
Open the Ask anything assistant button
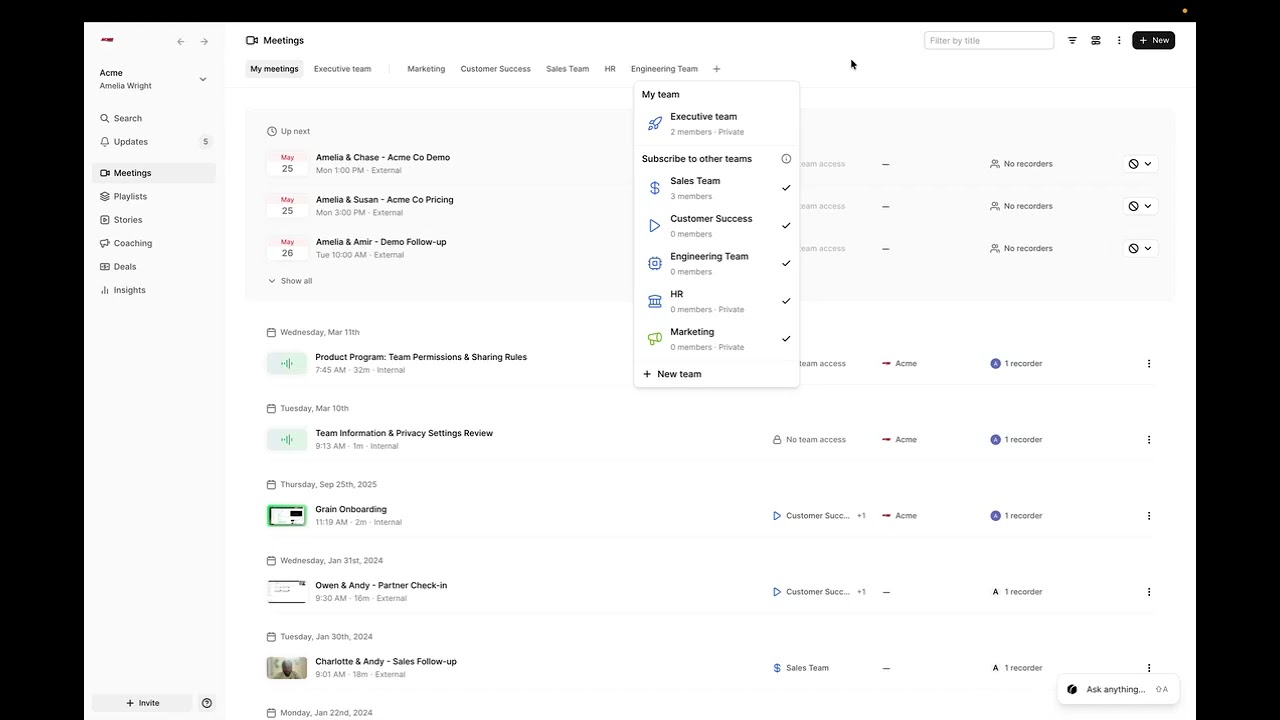pos(1118,689)
